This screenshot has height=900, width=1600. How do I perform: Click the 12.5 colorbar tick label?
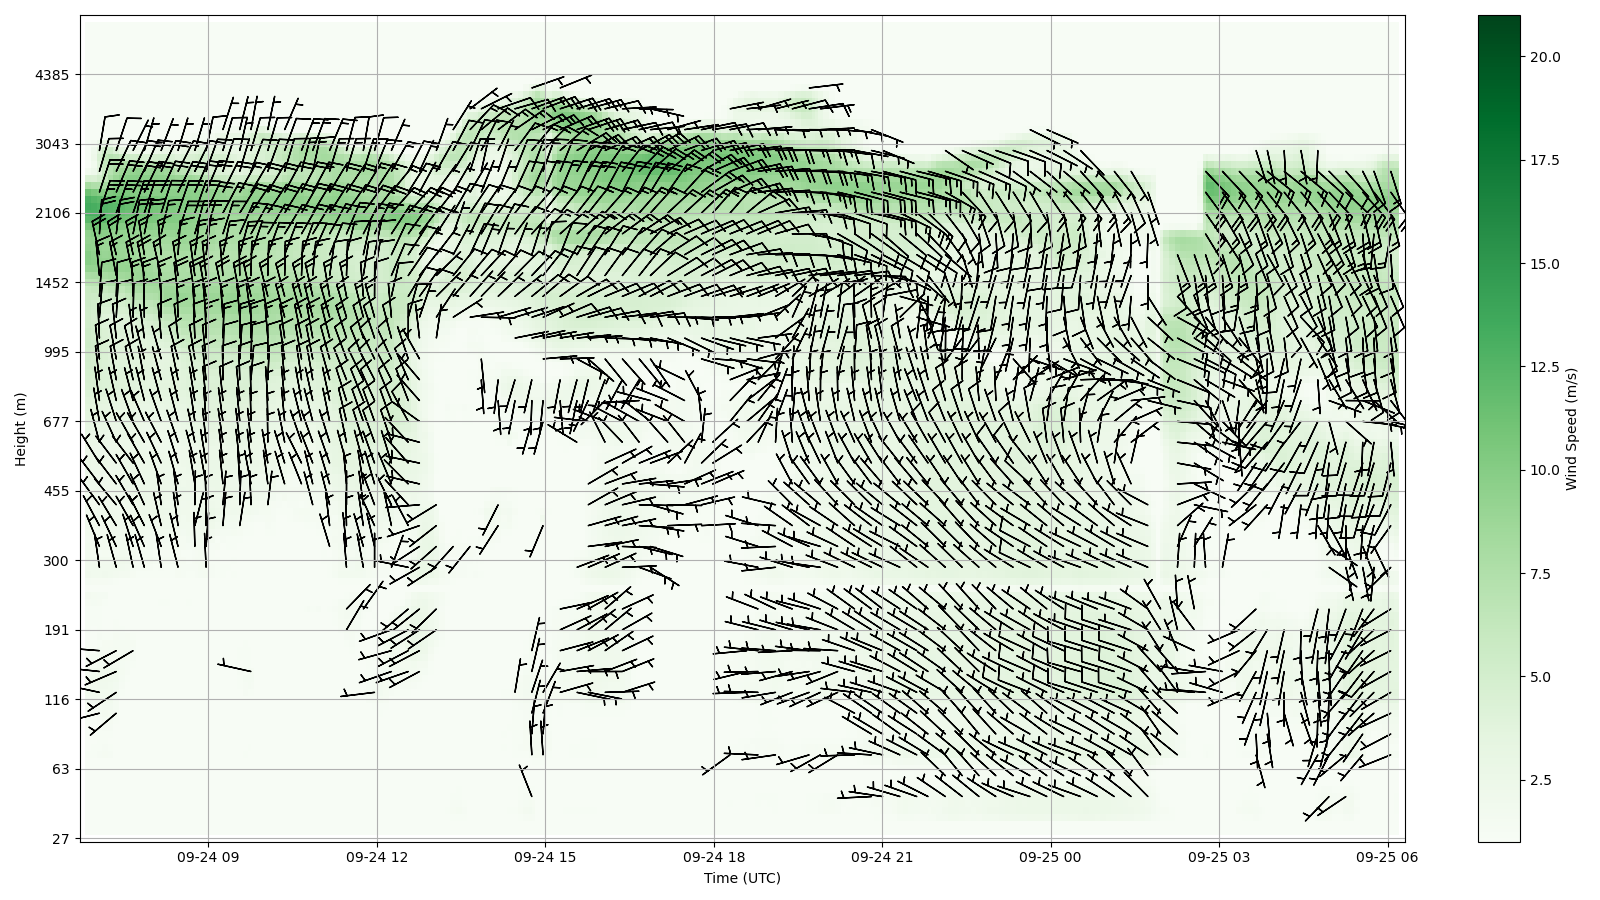pyautogui.click(x=1544, y=367)
